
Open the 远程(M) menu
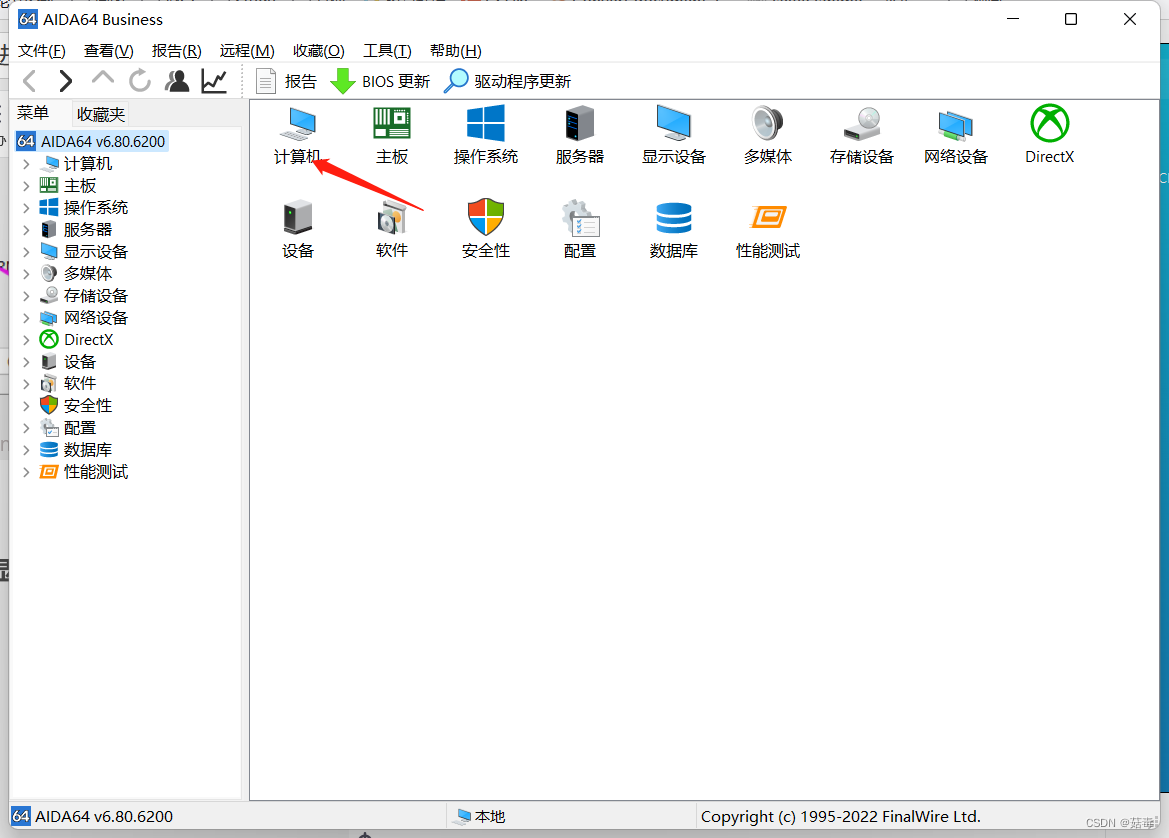(247, 51)
